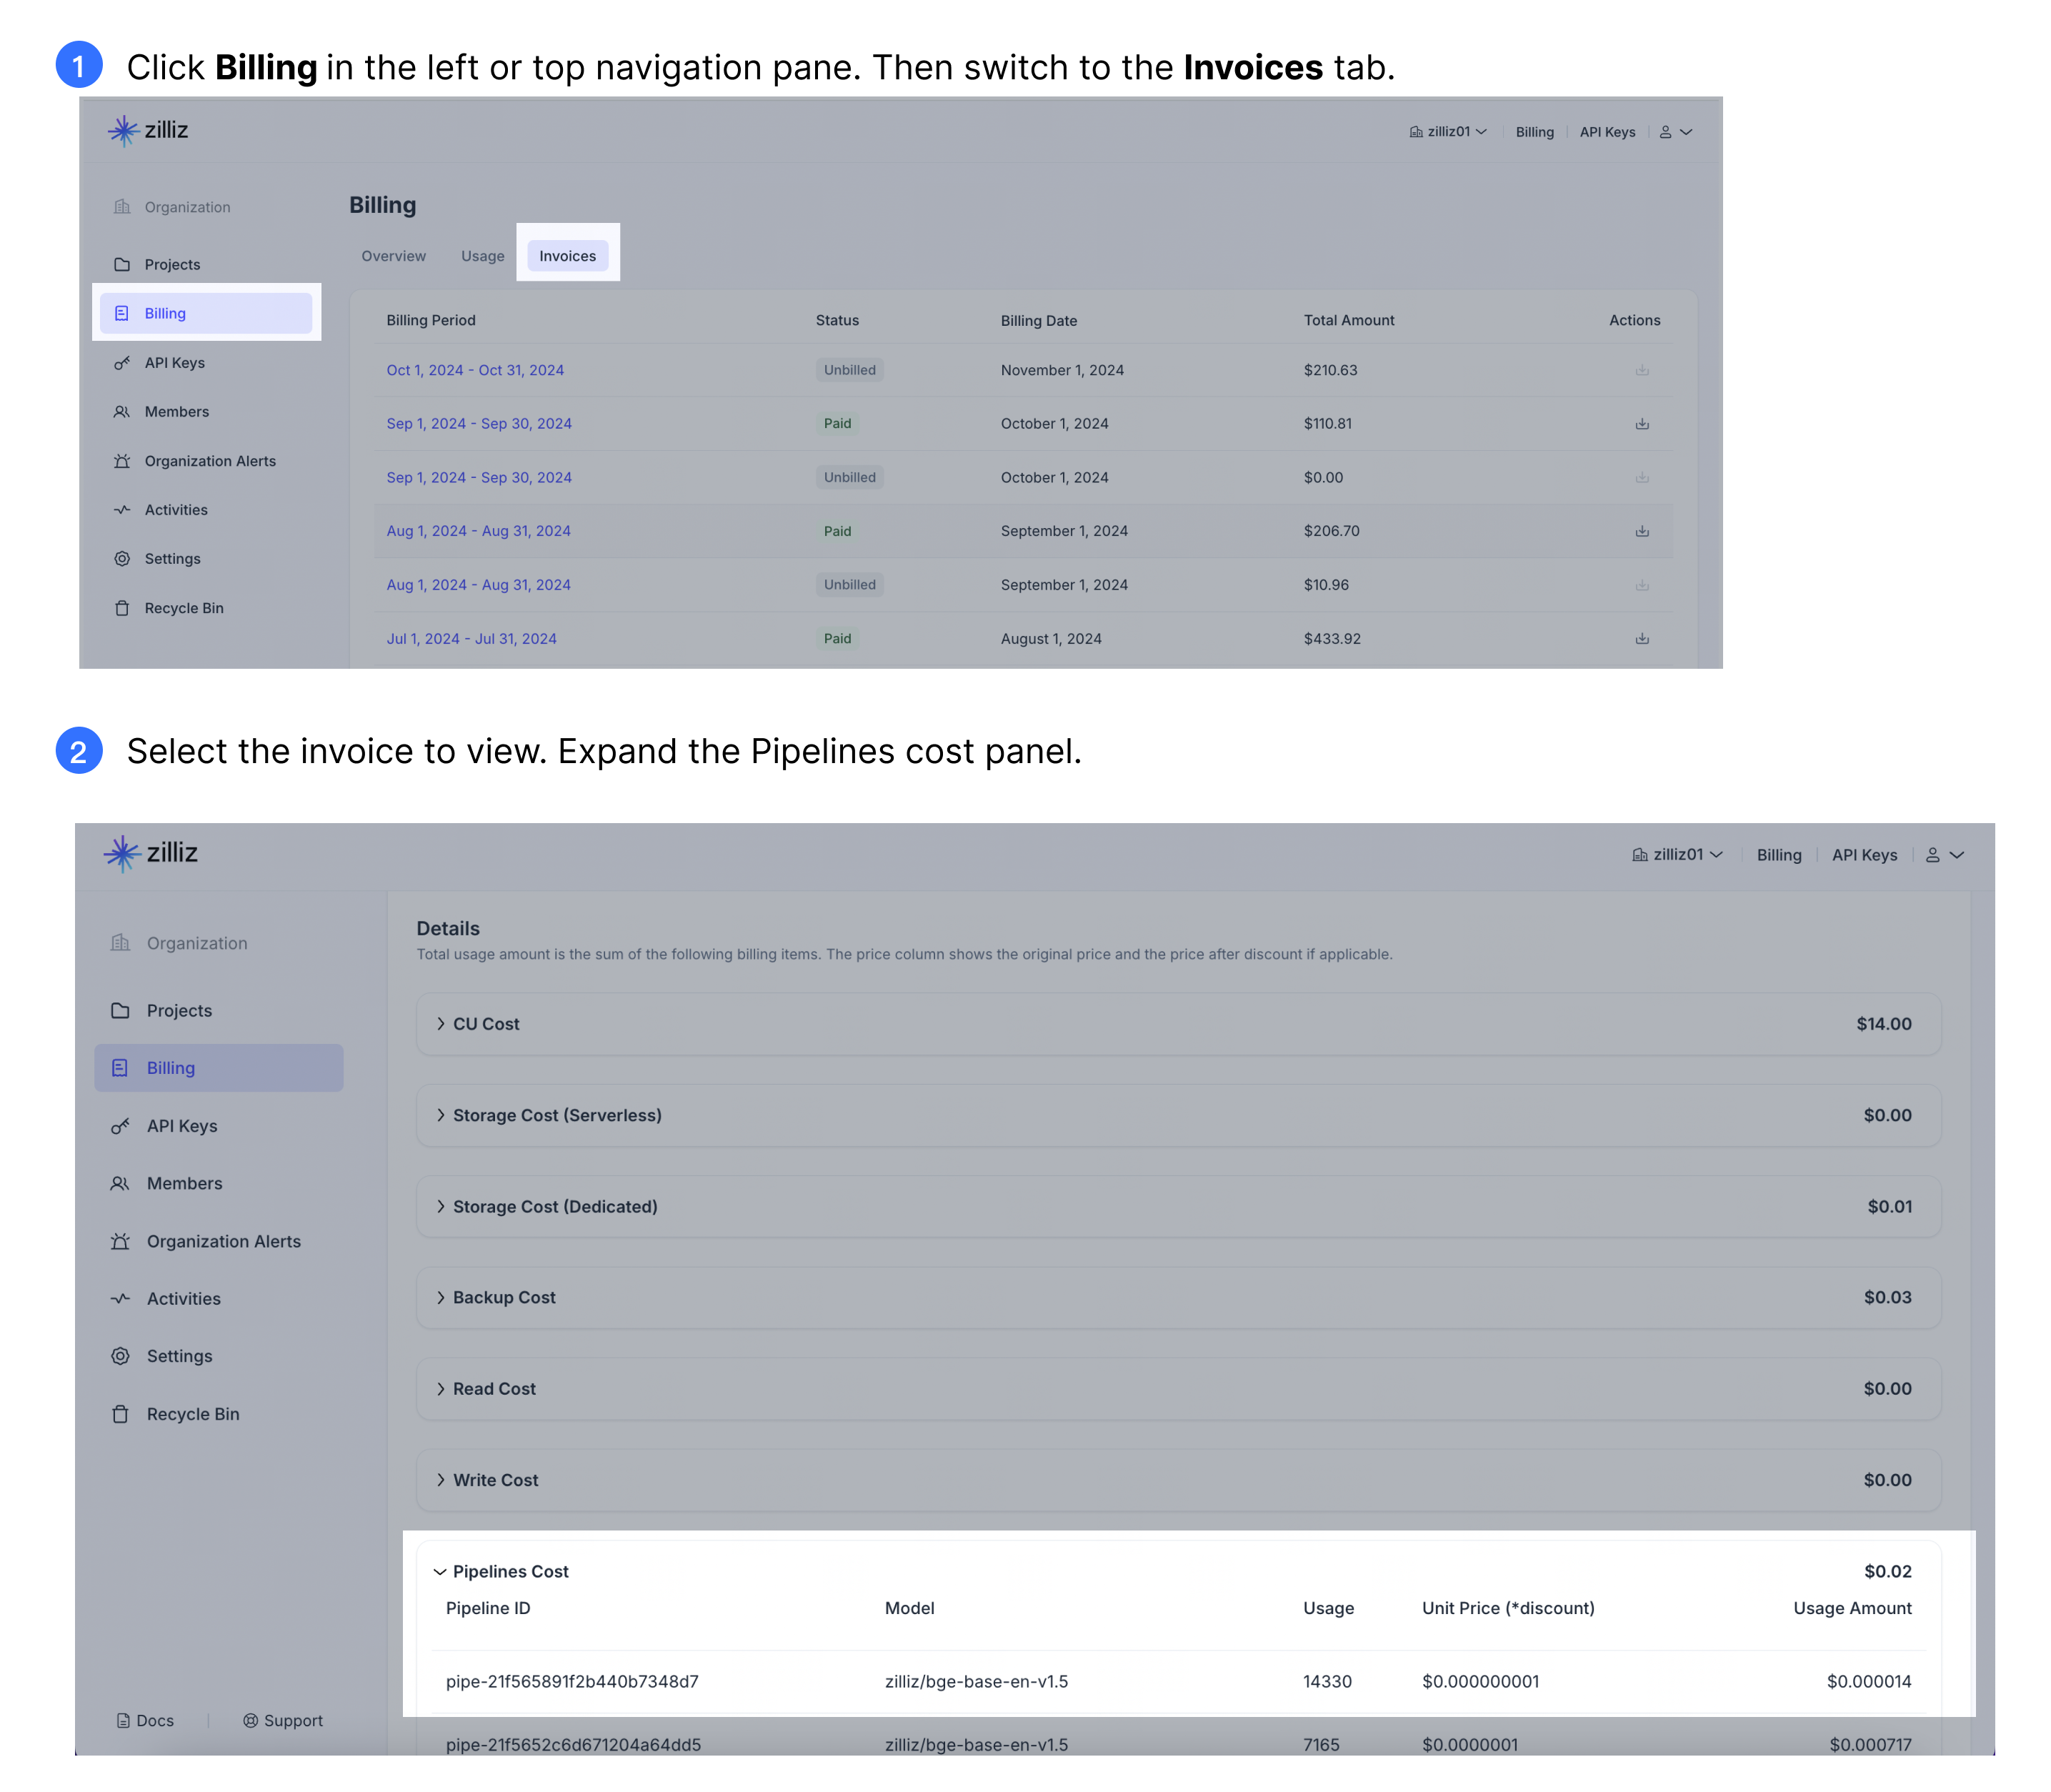Click the download action for paid Jul invoice

coord(1640,639)
